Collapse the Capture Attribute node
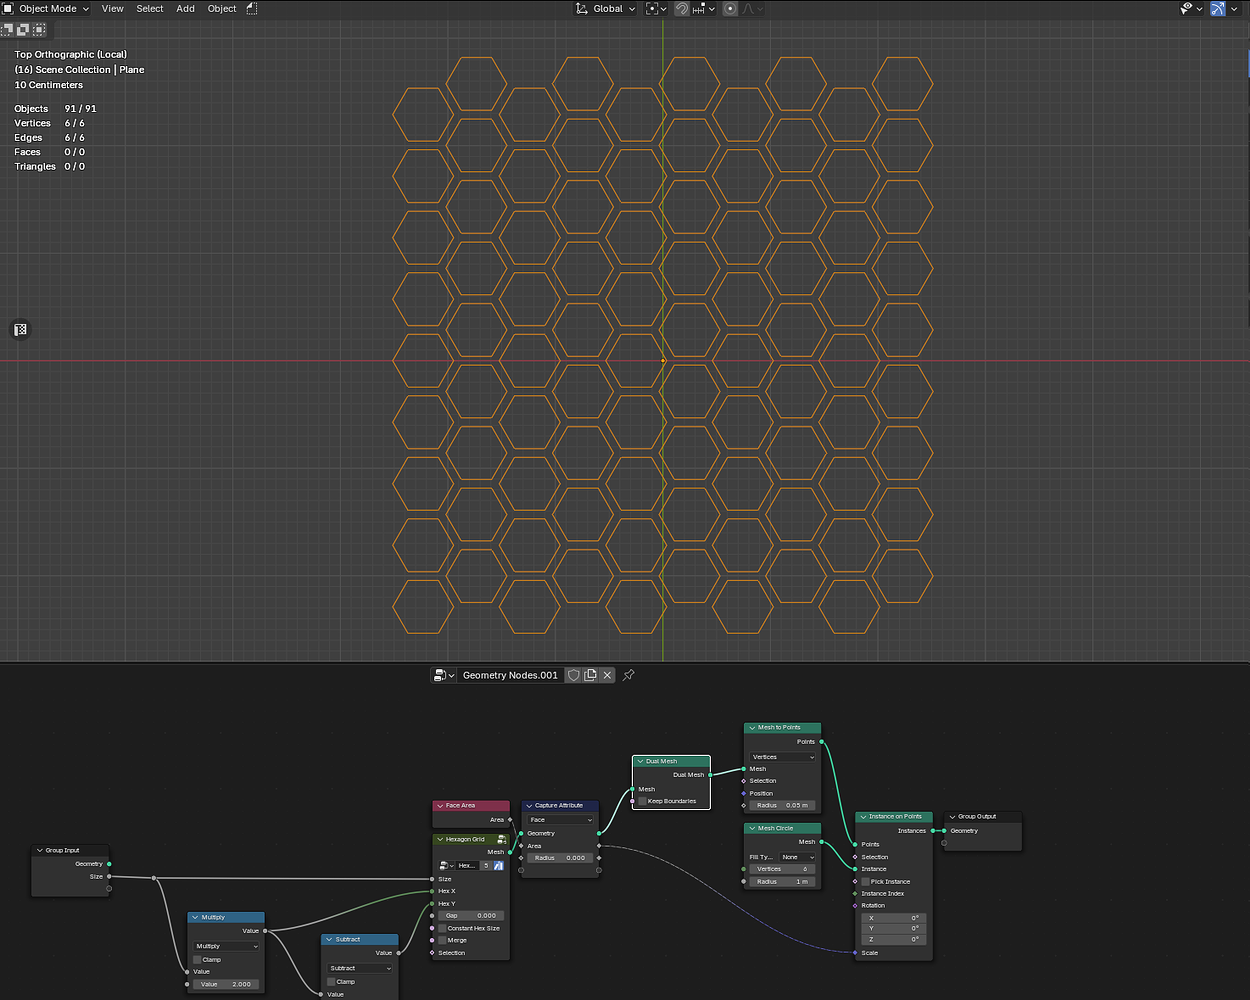1250x1000 pixels. click(529, 805)
